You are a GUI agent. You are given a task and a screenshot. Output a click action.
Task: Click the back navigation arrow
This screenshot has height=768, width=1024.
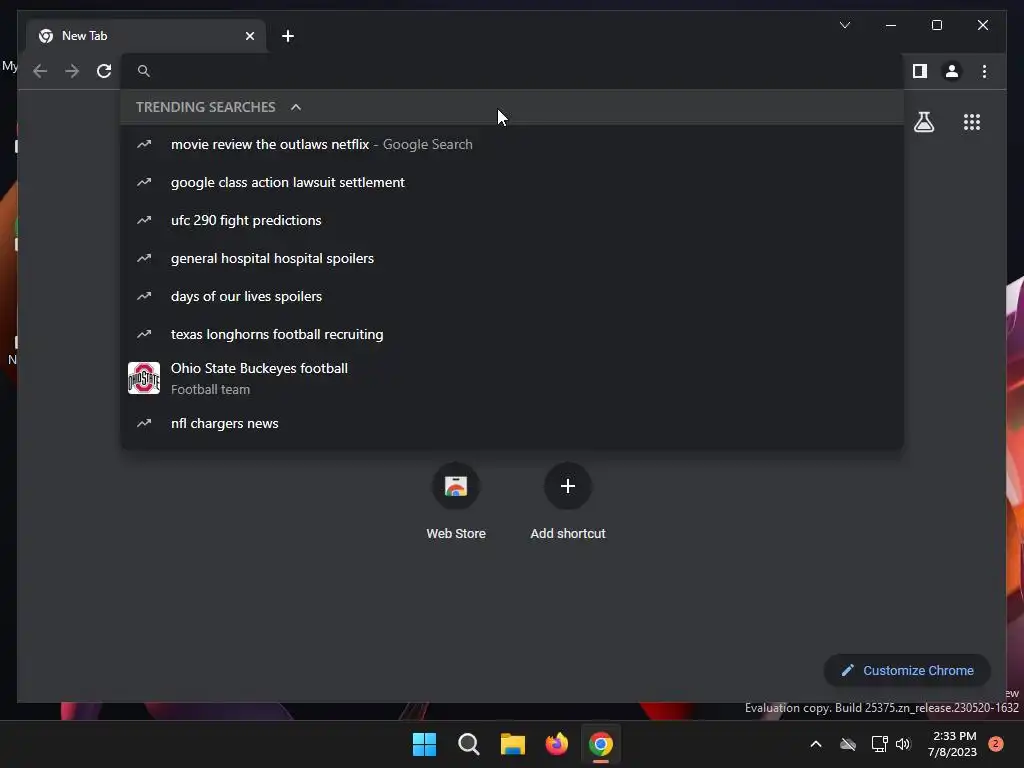click(40, 71)
